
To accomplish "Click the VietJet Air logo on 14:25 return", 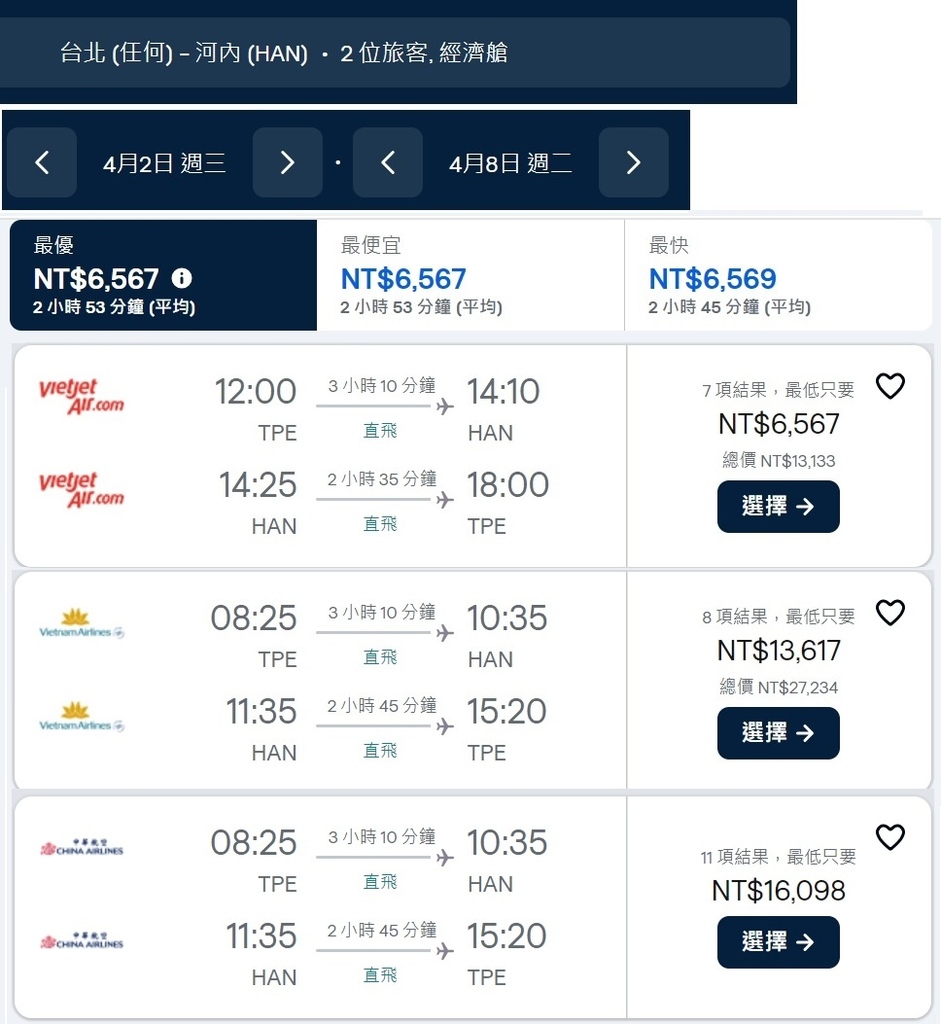I will point(82,489).
